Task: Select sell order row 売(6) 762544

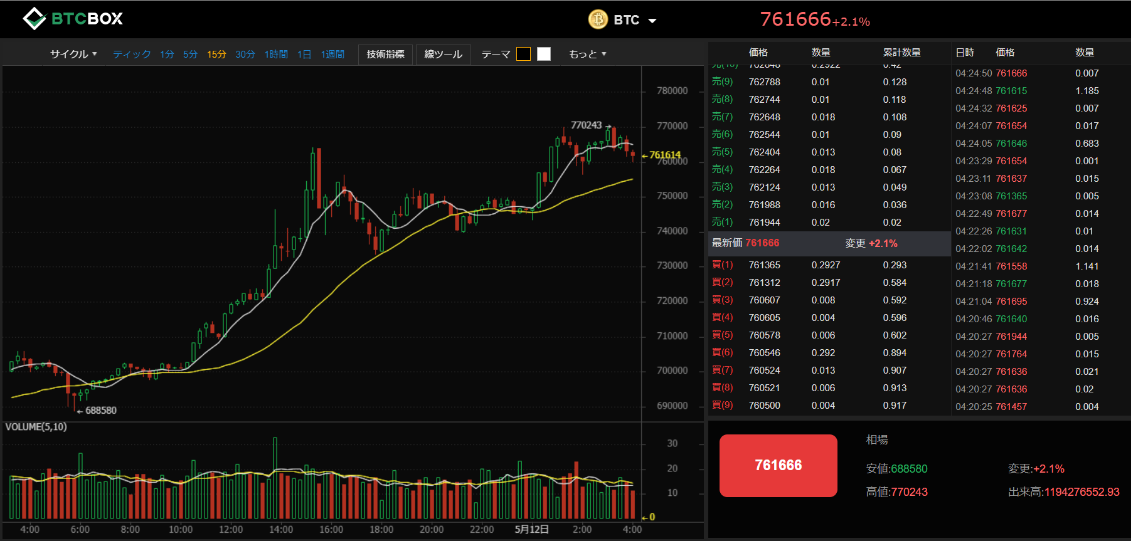Action: click(x=829, y=134)
